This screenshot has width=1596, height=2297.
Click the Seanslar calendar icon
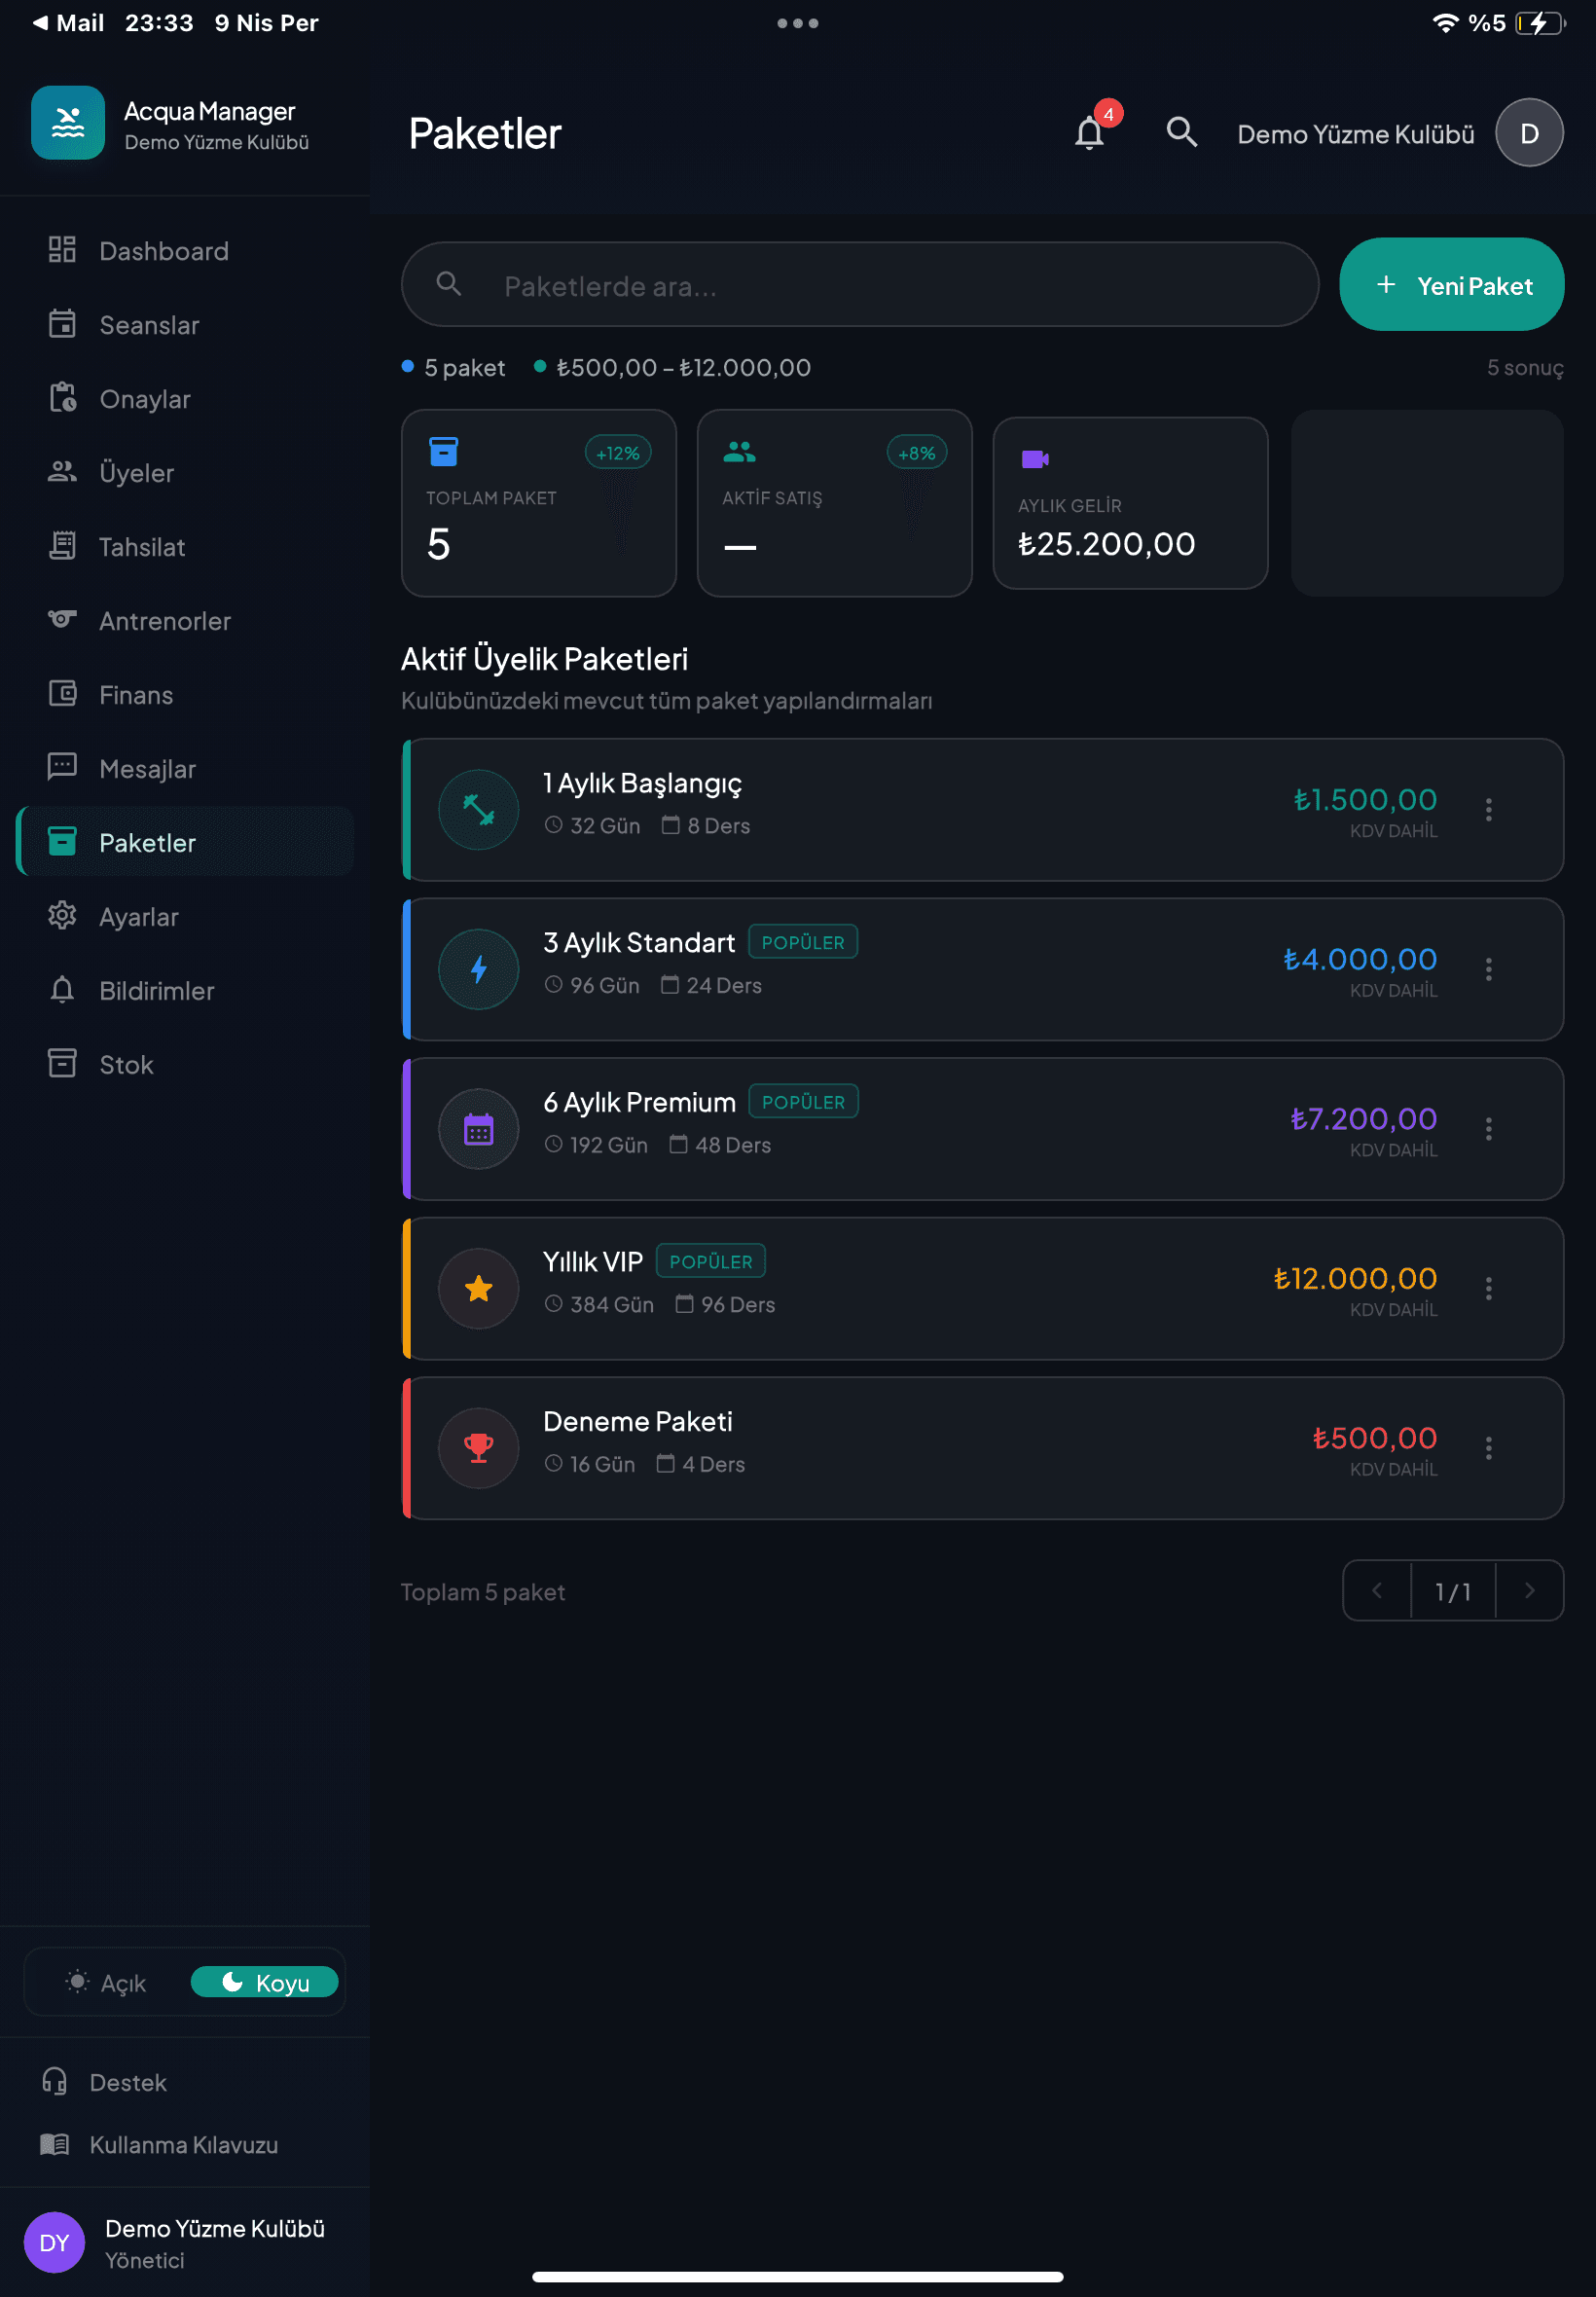62,324
